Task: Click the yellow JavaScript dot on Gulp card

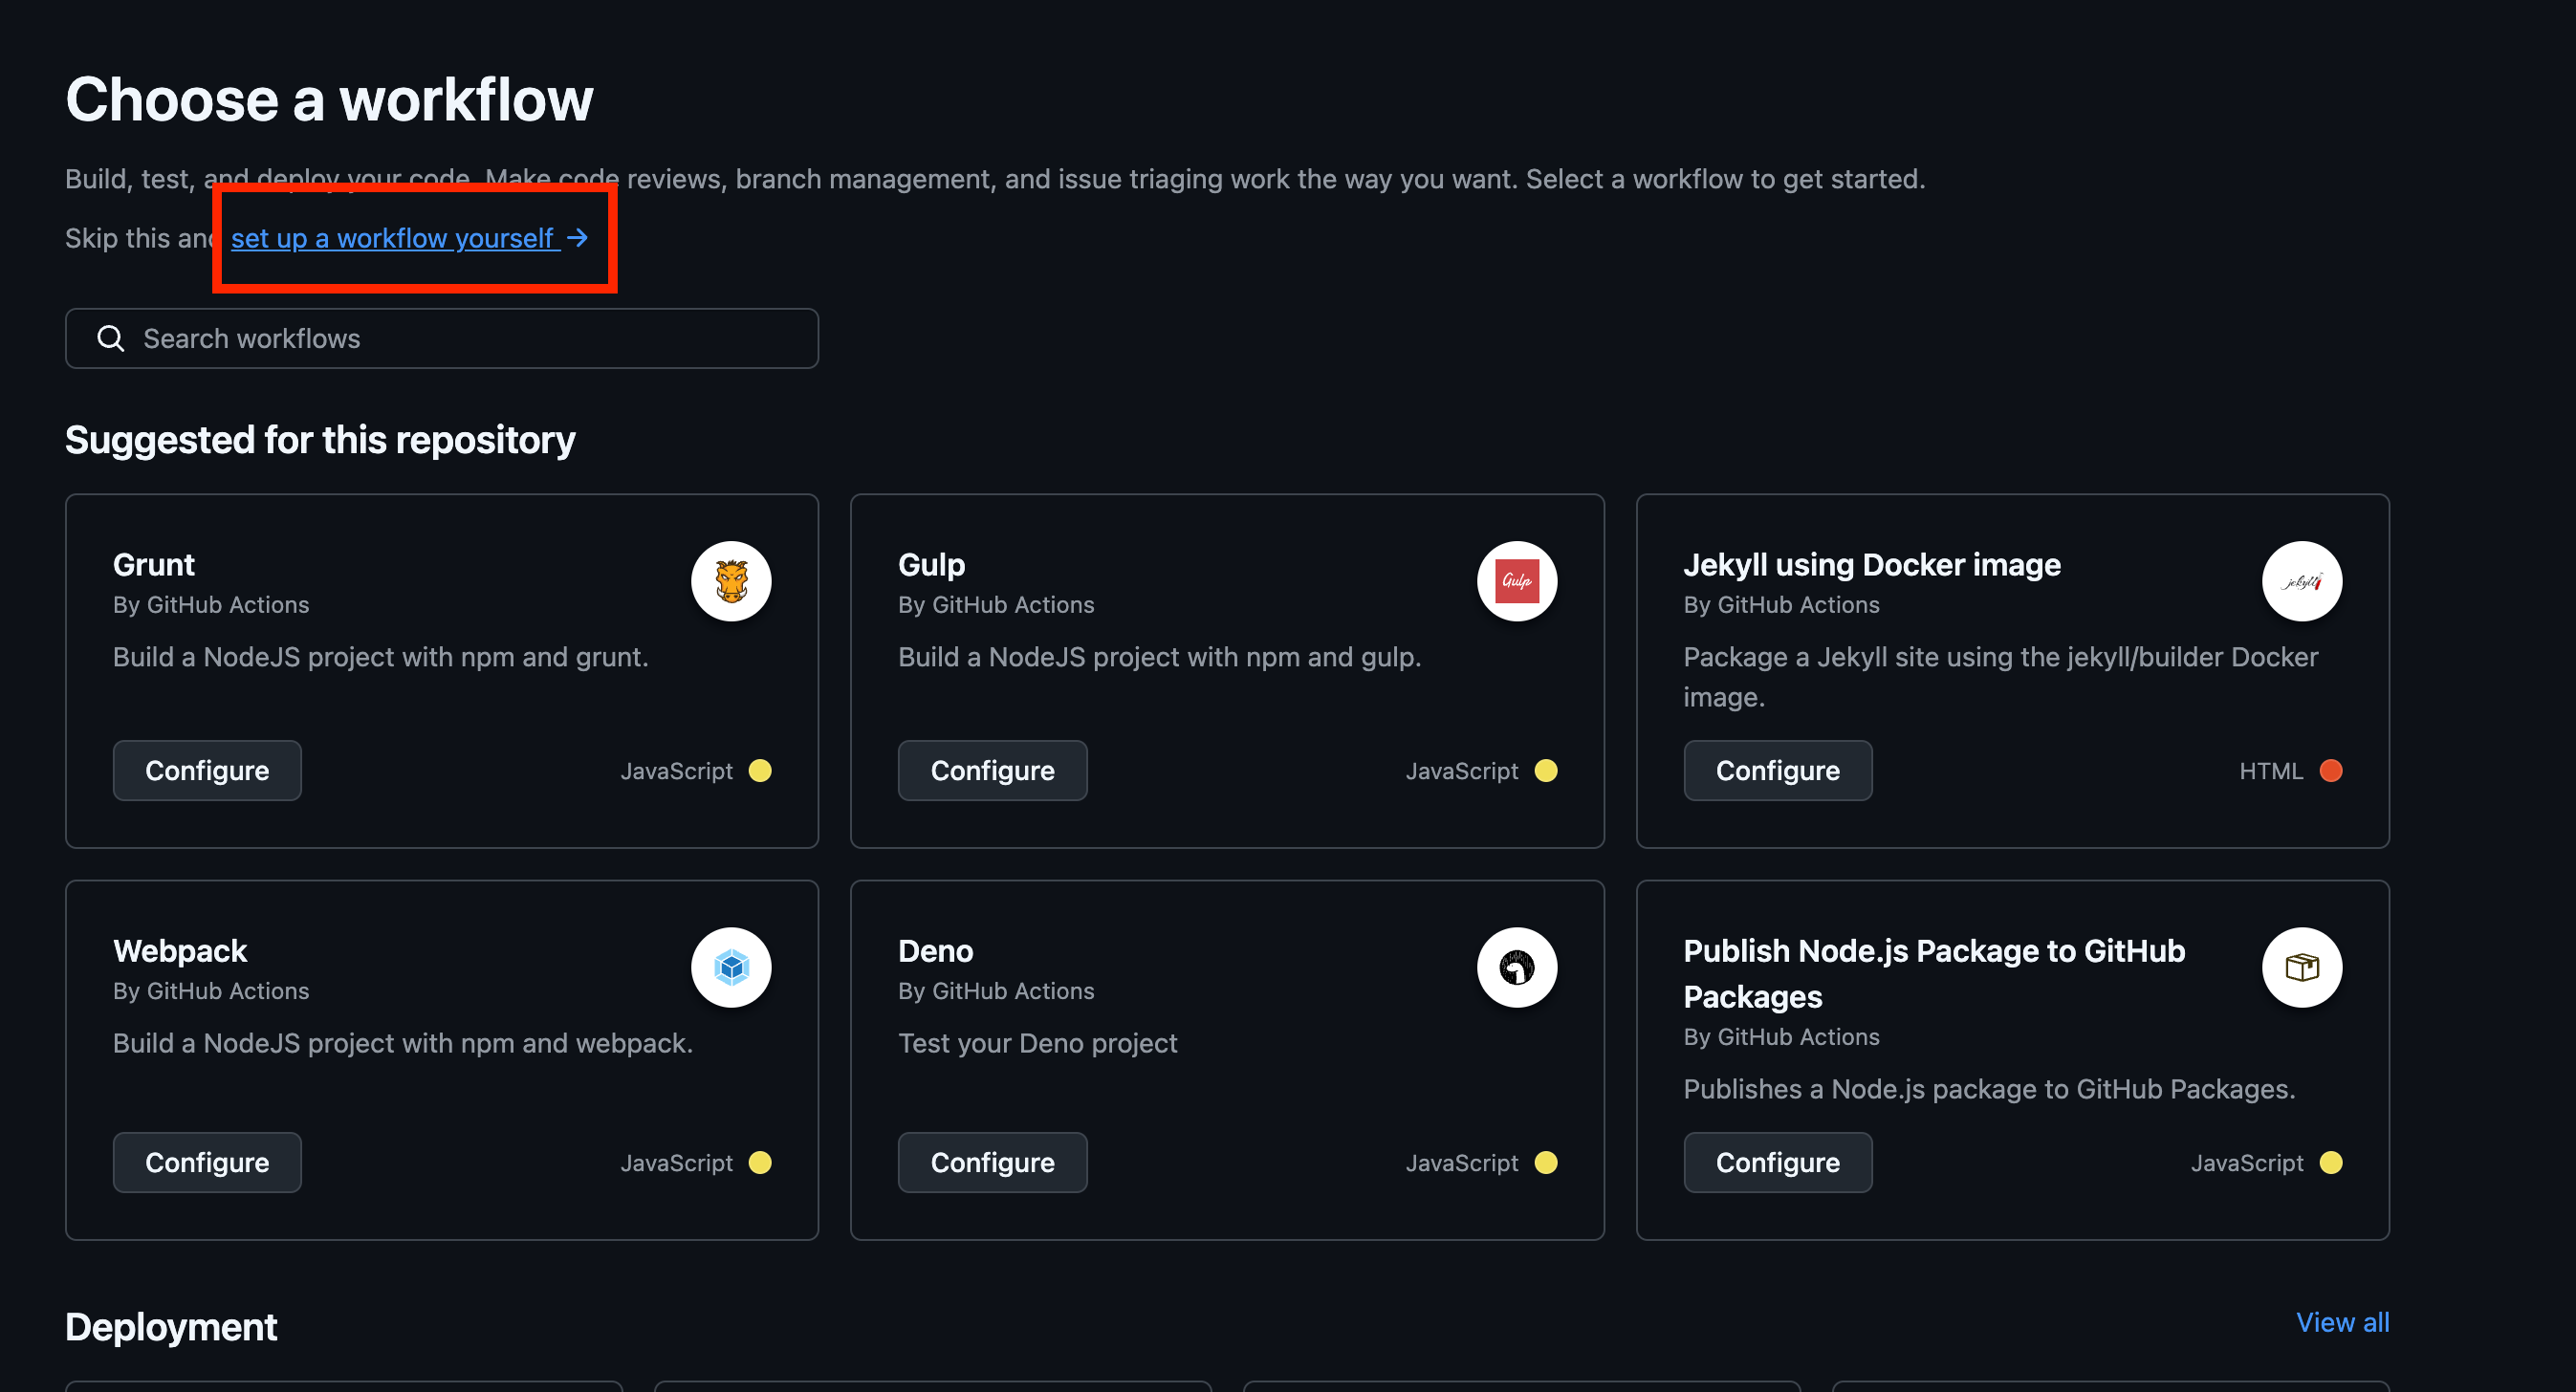Action: [x=1546, y=771]
